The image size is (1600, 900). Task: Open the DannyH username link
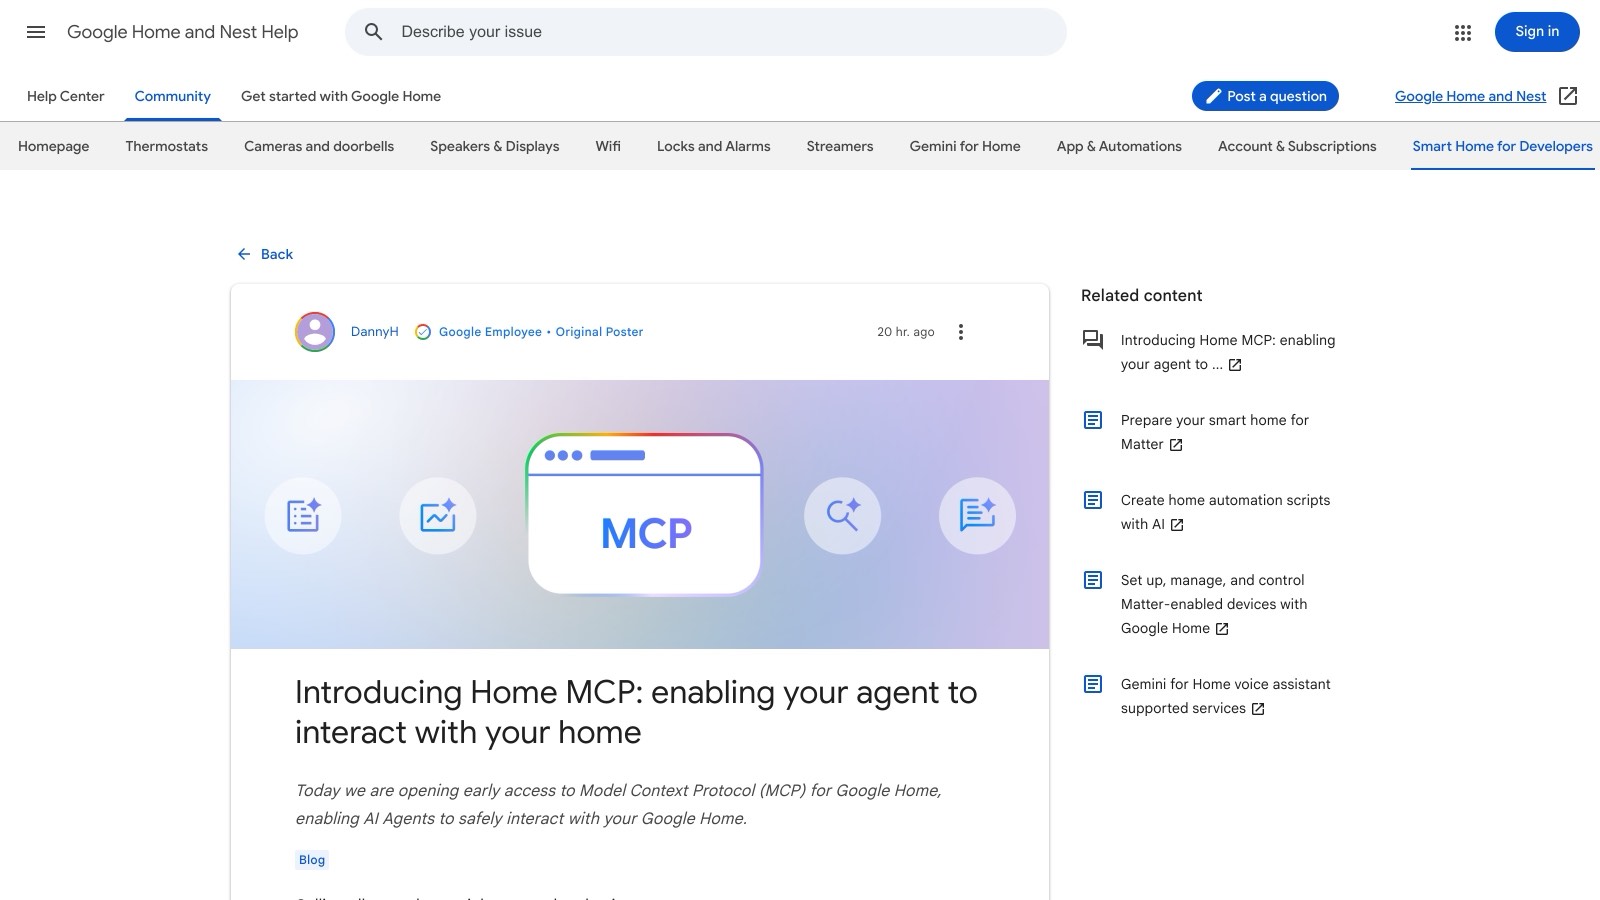[374, 332]
